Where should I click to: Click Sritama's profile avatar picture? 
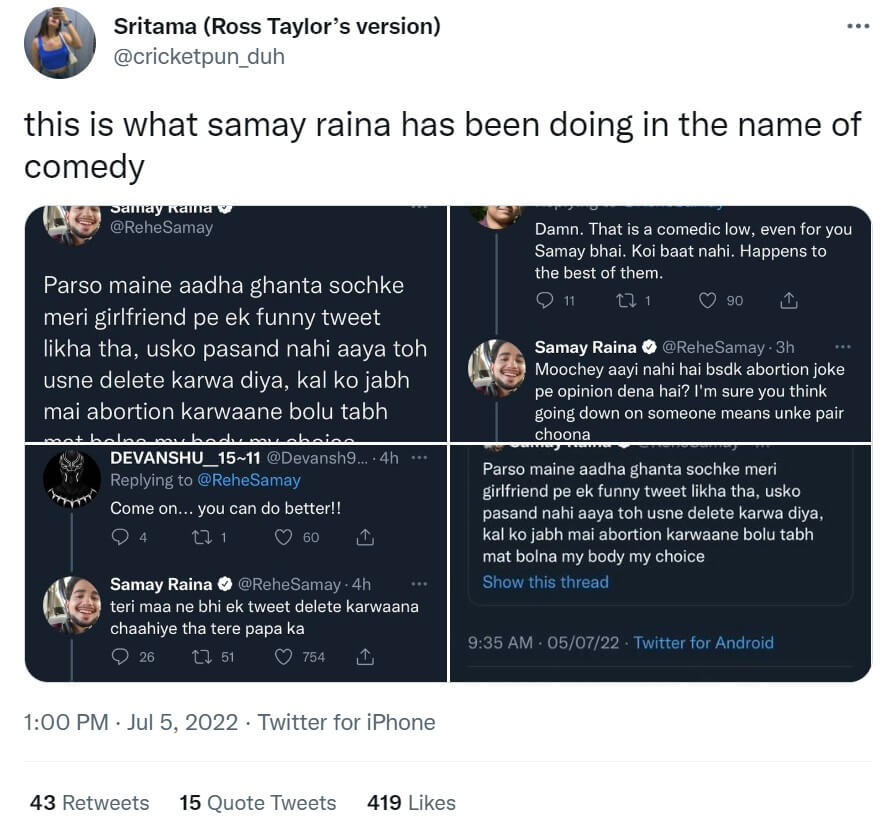point(60,42)
